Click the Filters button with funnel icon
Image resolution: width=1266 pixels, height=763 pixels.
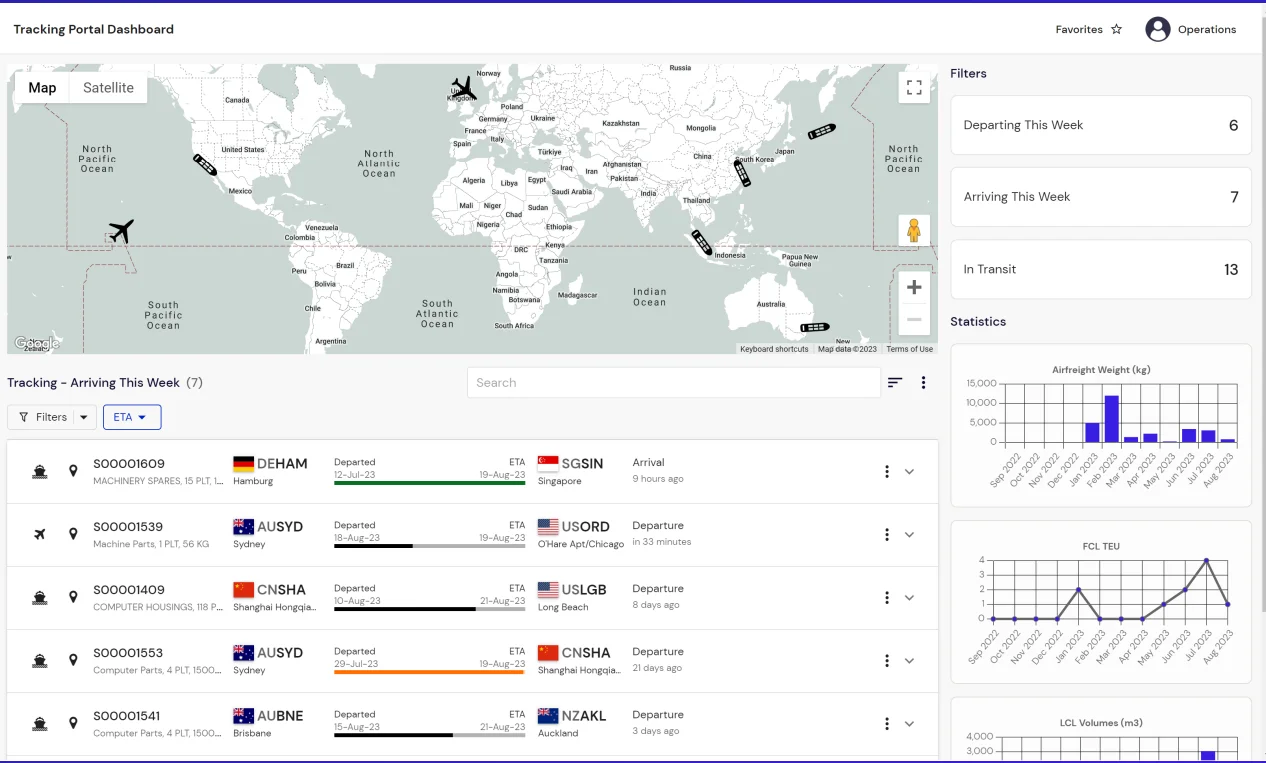click(42, 417)
